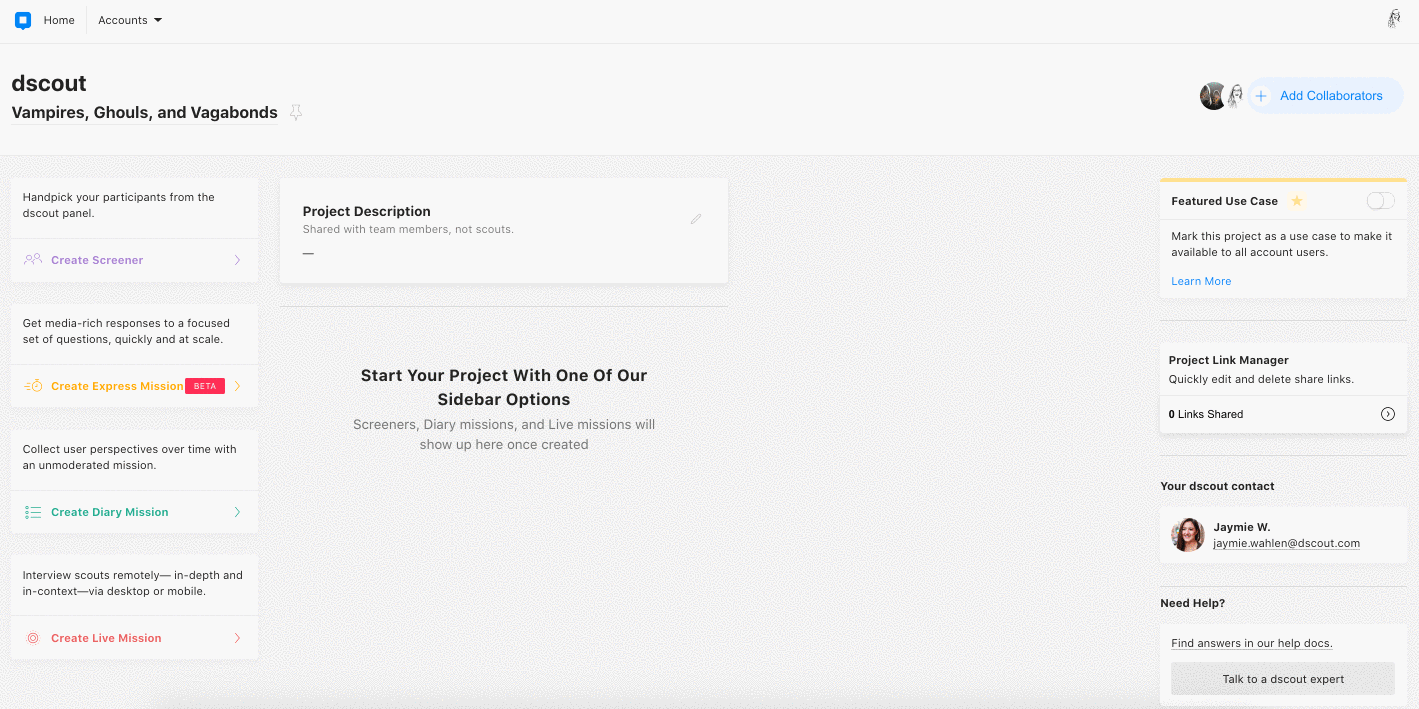Click the dscout logo icon
This screenshot has height=709, width=1419.
23,20
